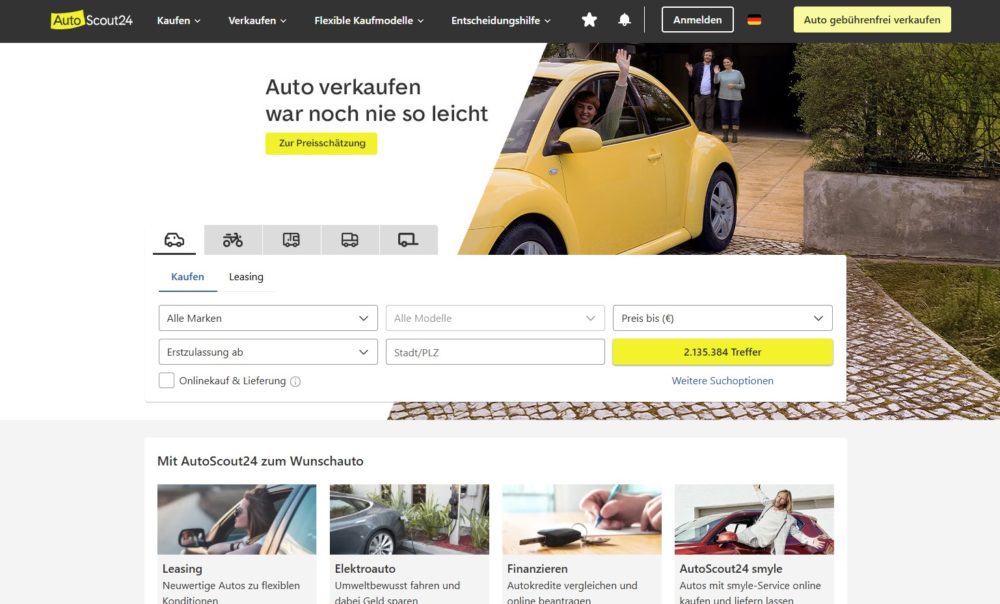This screenshot has width=1000, height=604.
Task: Click the Leasing card heading
Action: (182, 568)
